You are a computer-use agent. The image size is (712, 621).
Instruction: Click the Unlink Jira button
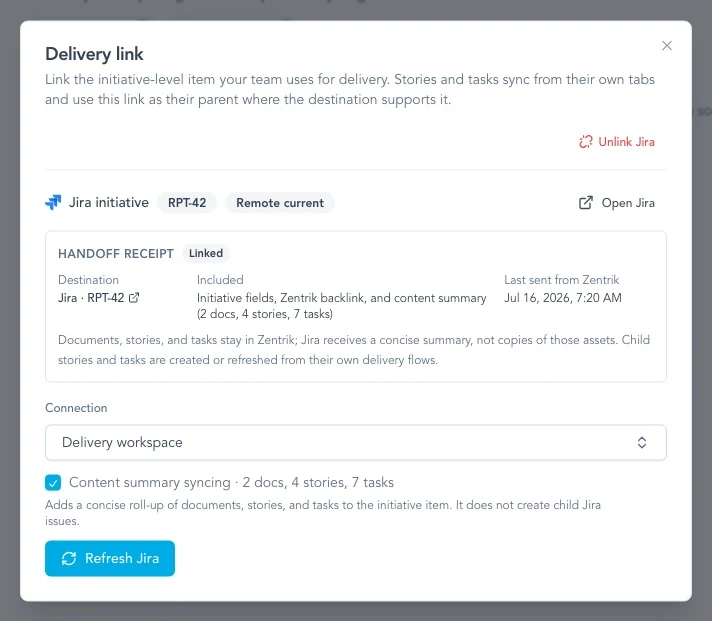(x=617, y=142)
